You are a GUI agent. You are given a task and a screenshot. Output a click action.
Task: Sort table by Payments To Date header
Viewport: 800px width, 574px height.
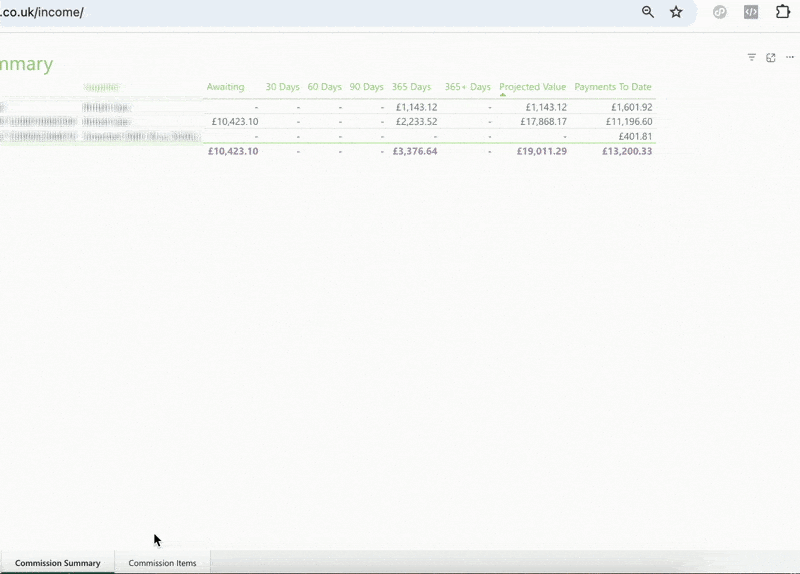(x=612, y=87)
